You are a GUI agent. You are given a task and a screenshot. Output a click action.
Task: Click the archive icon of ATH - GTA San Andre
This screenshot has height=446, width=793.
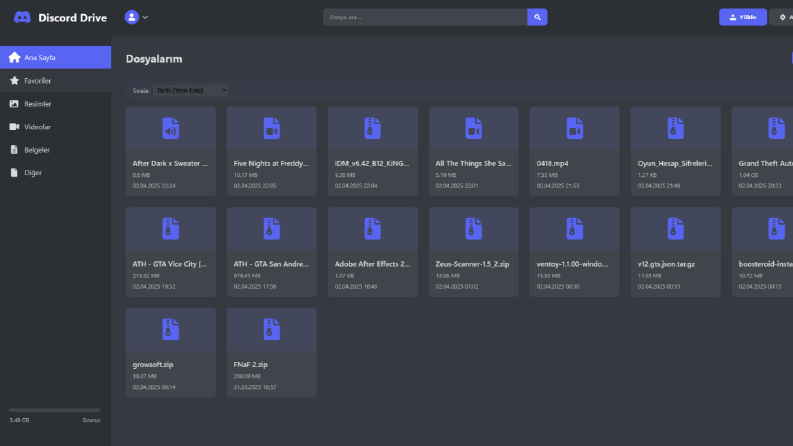pyautogui.click(x=272, y=229)
